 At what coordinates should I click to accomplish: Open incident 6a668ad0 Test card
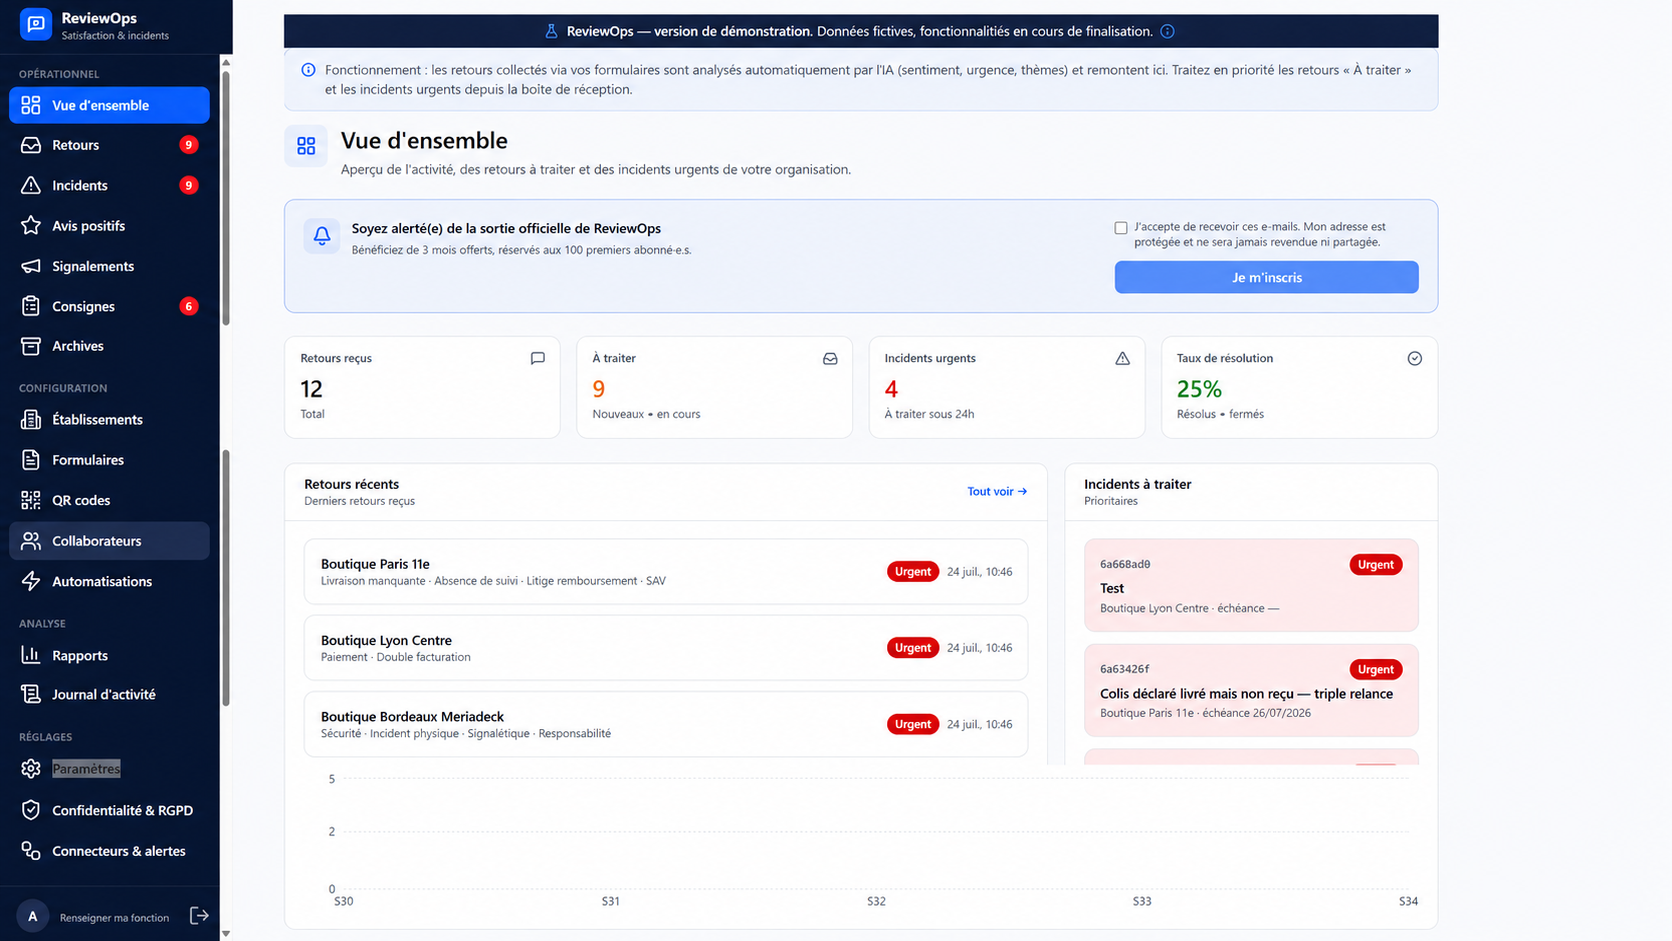(x=1251, y=585)
